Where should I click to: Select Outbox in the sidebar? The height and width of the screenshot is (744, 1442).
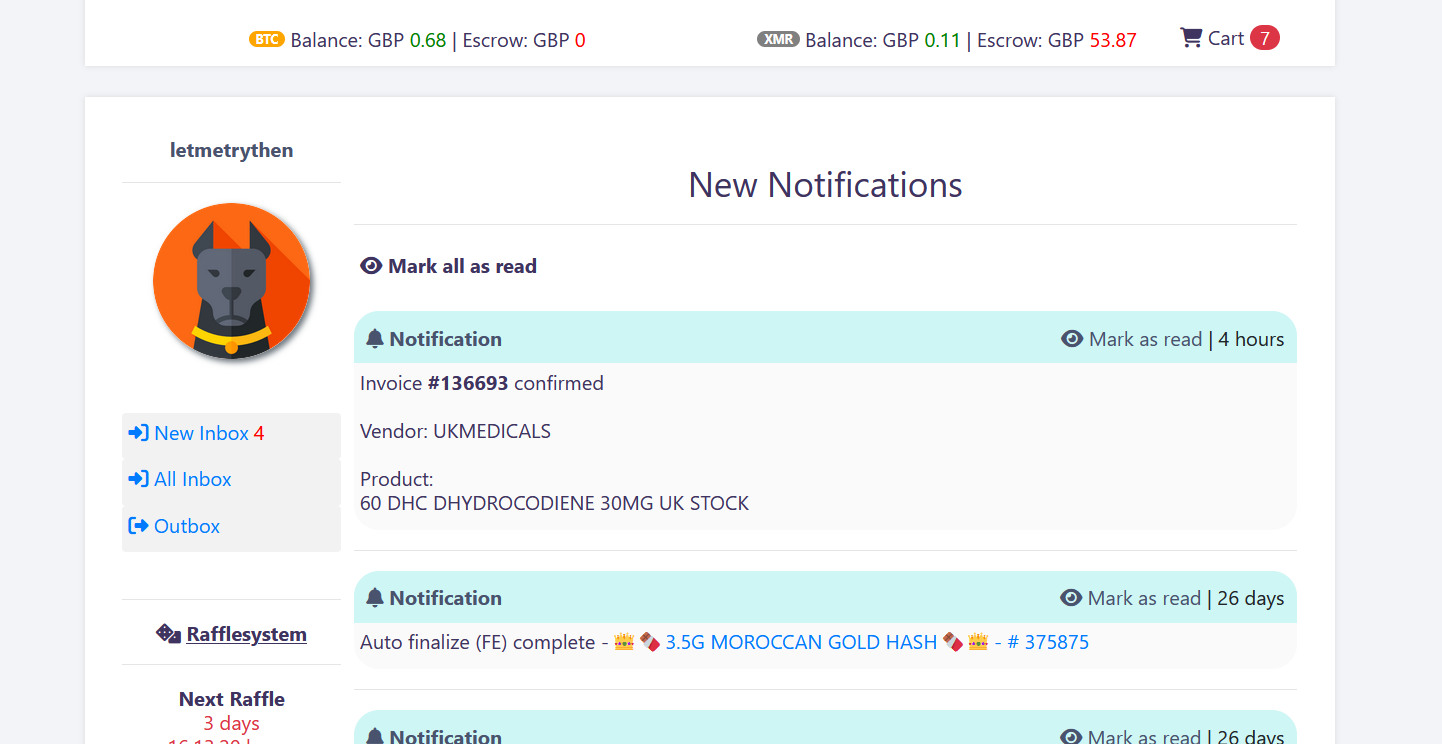(186, 526)
